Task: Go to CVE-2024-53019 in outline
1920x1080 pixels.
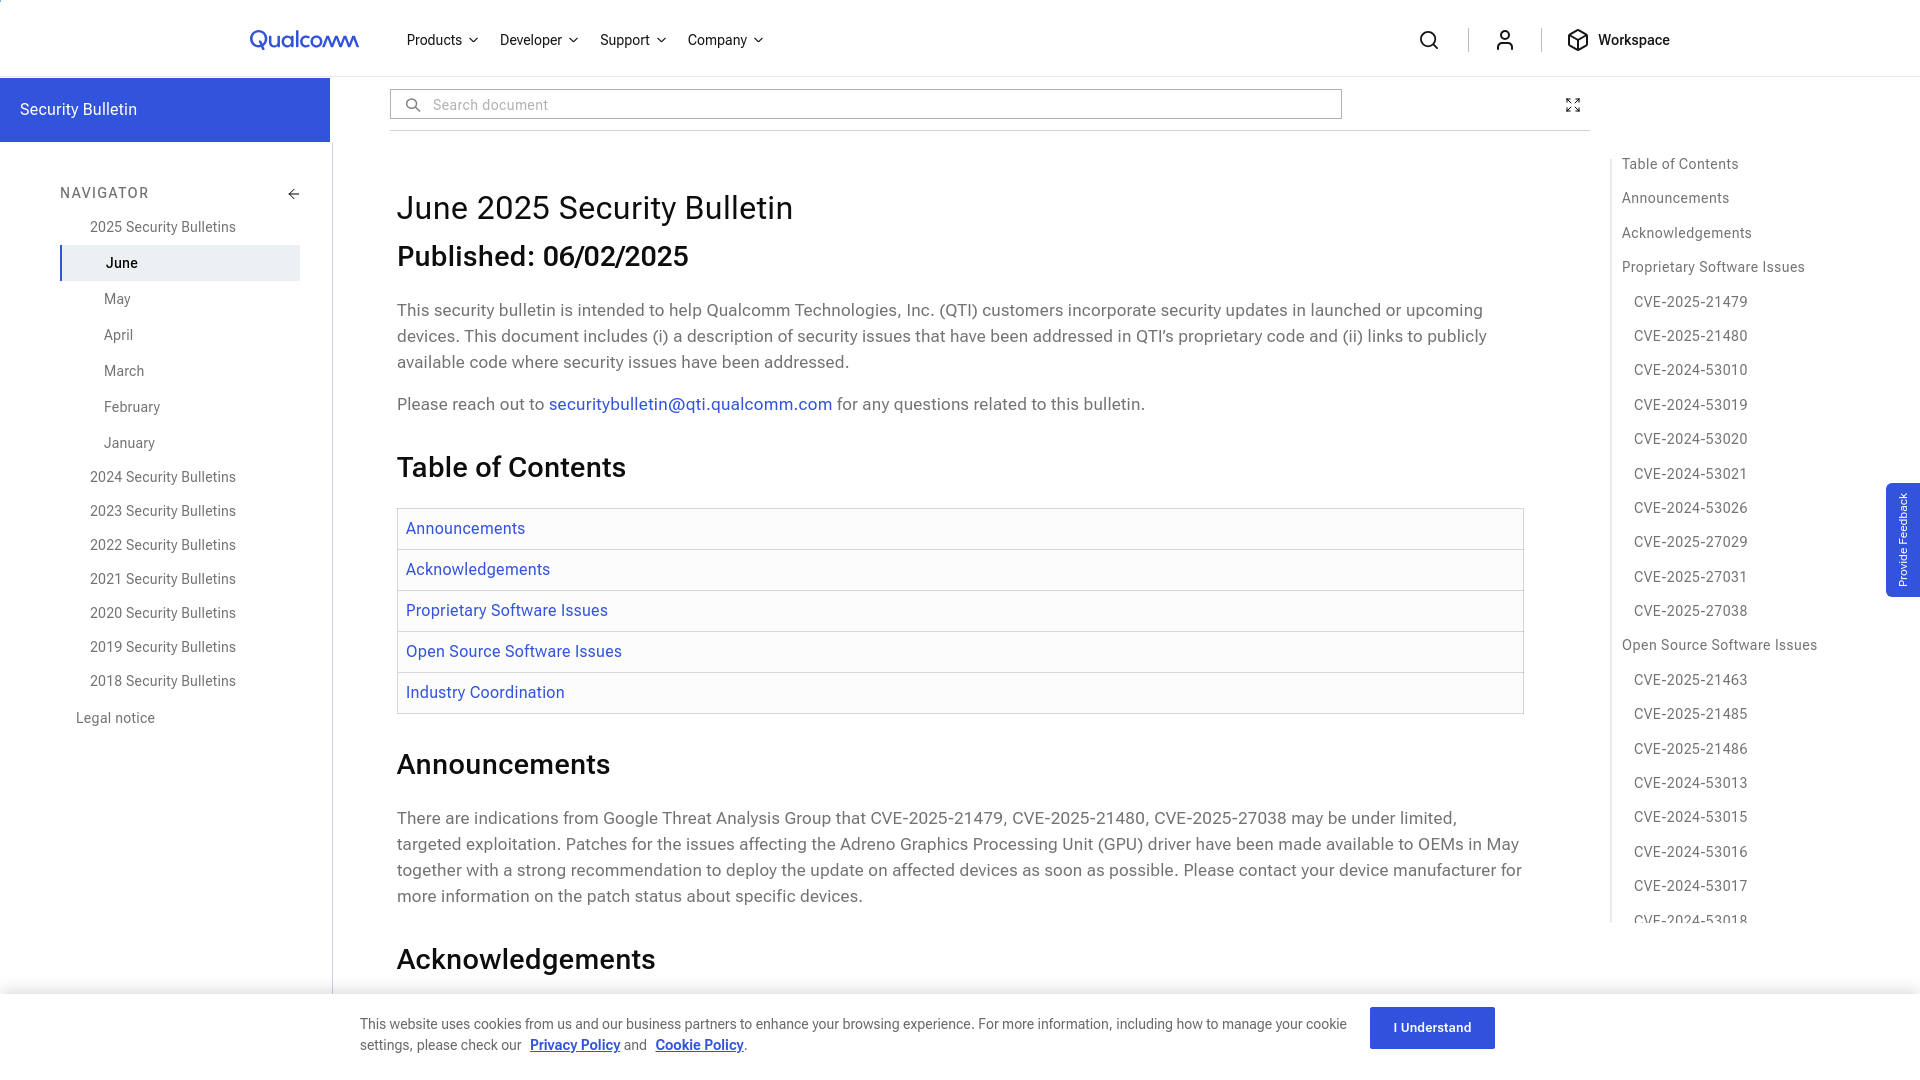Action: click(x=1691, y=405)
